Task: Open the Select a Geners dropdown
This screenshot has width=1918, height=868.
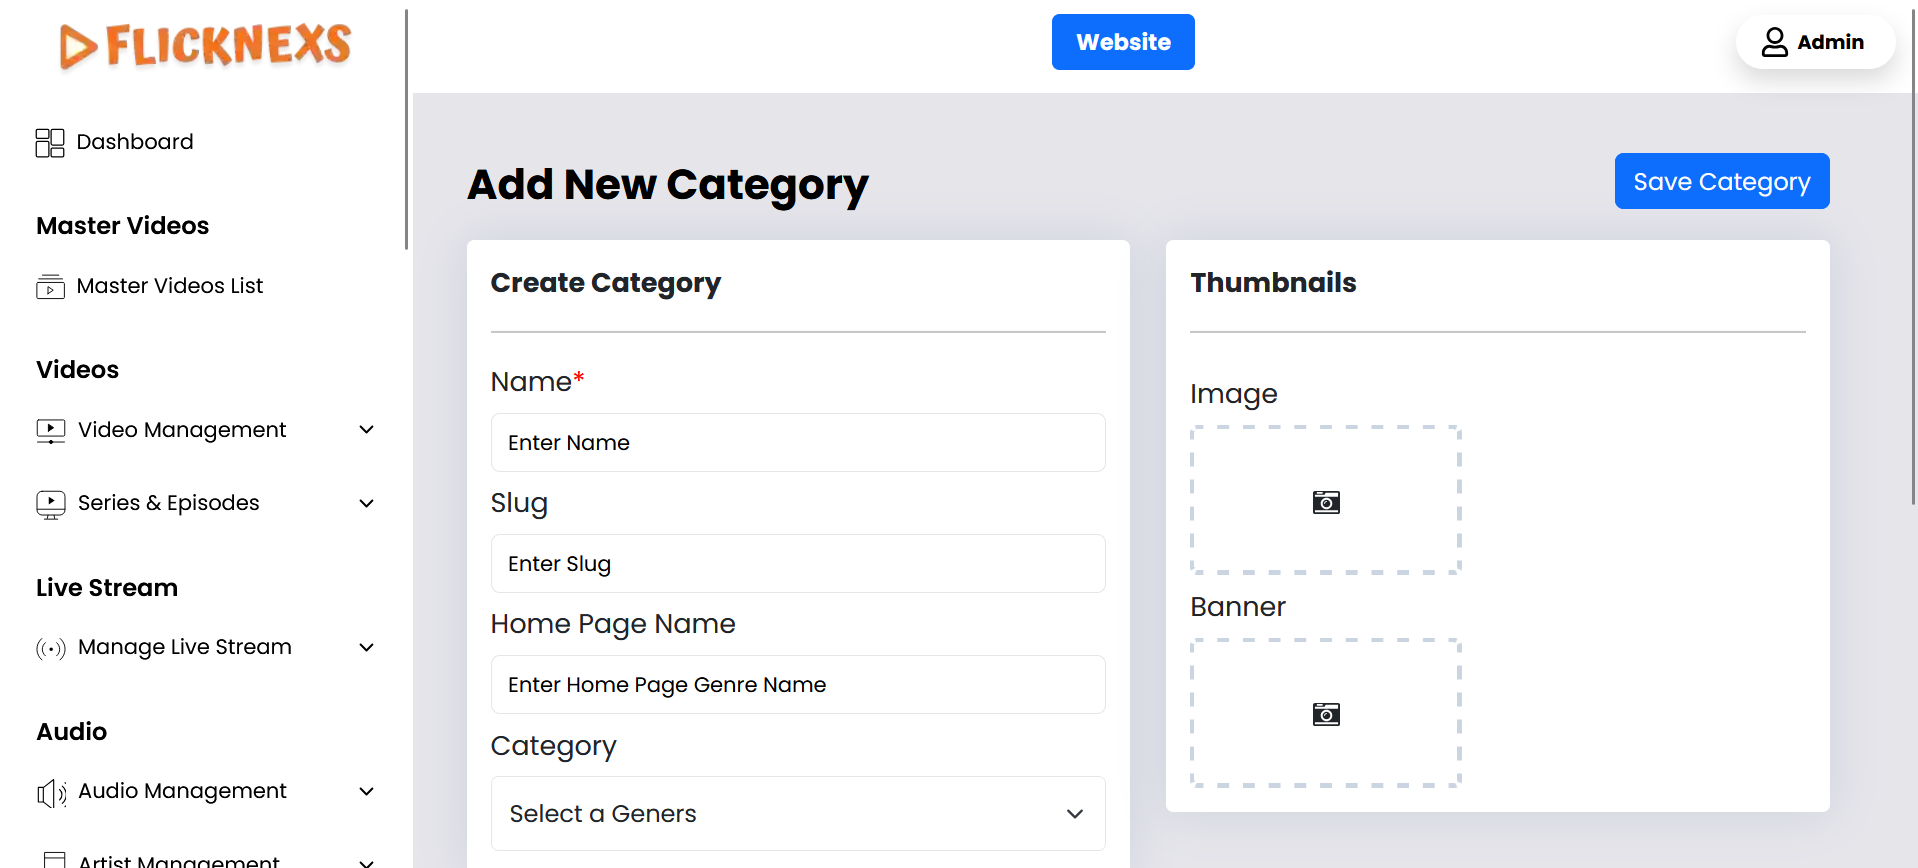Action: [797, 814]
